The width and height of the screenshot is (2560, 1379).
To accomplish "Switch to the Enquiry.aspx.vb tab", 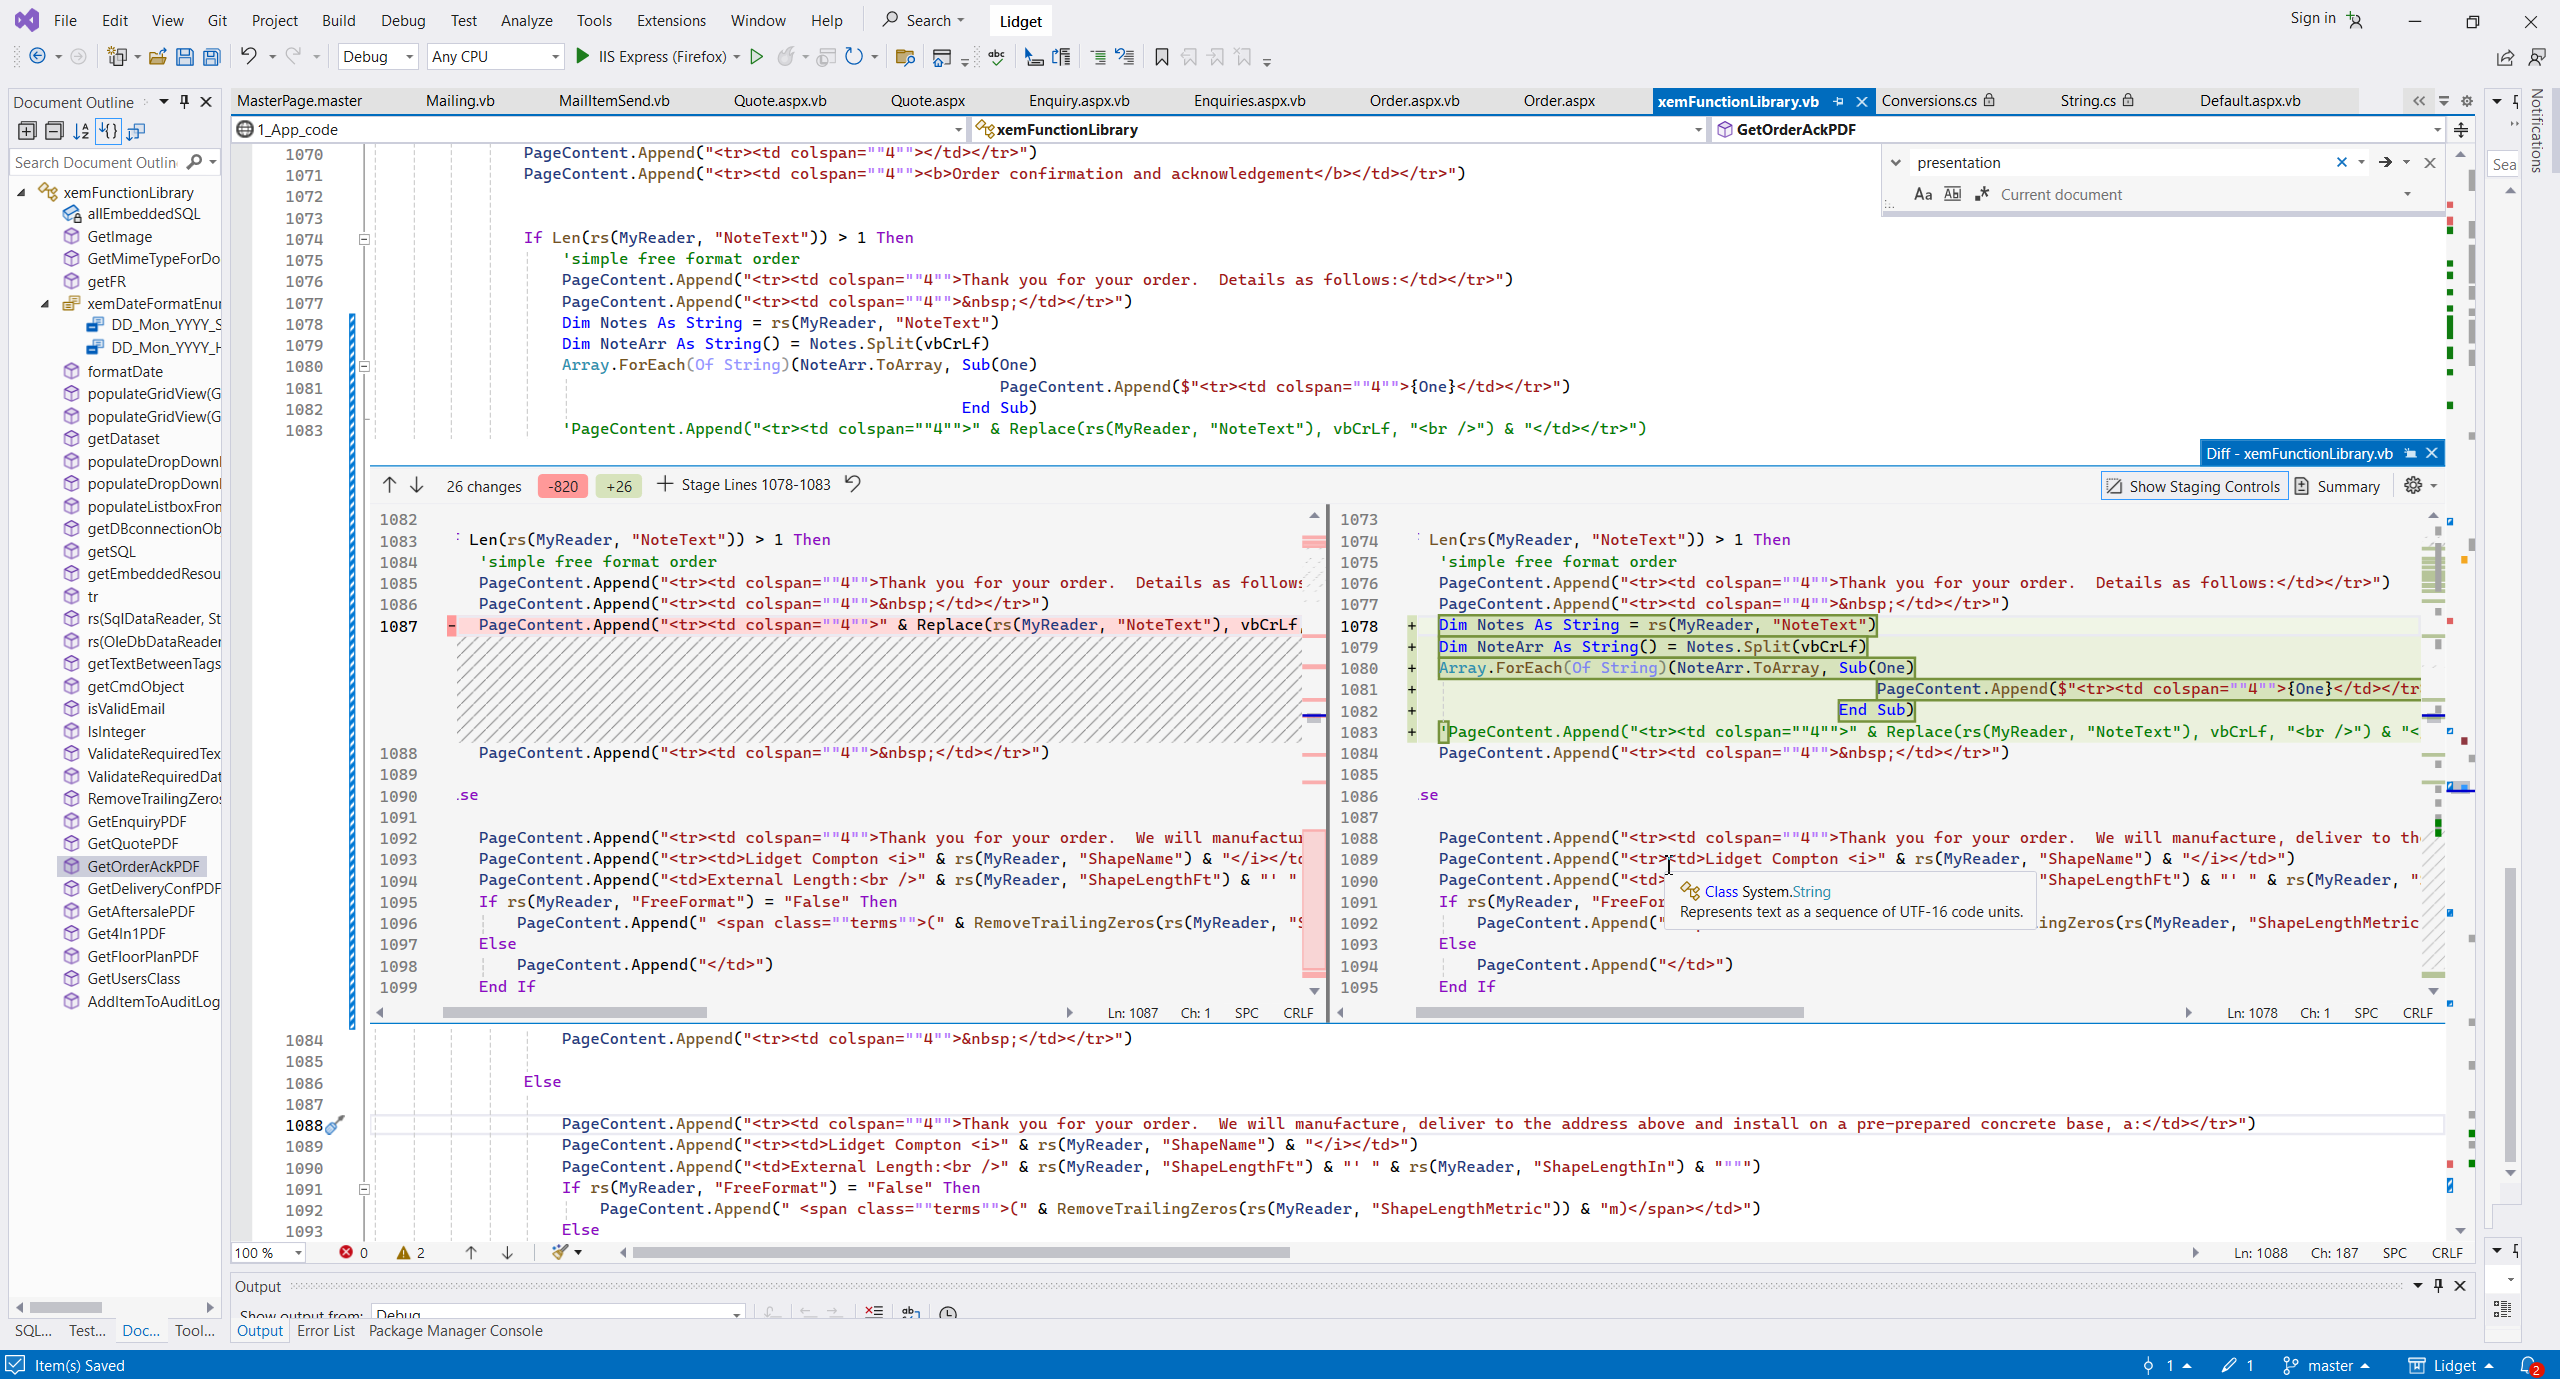I will (x=1078, y=101).
